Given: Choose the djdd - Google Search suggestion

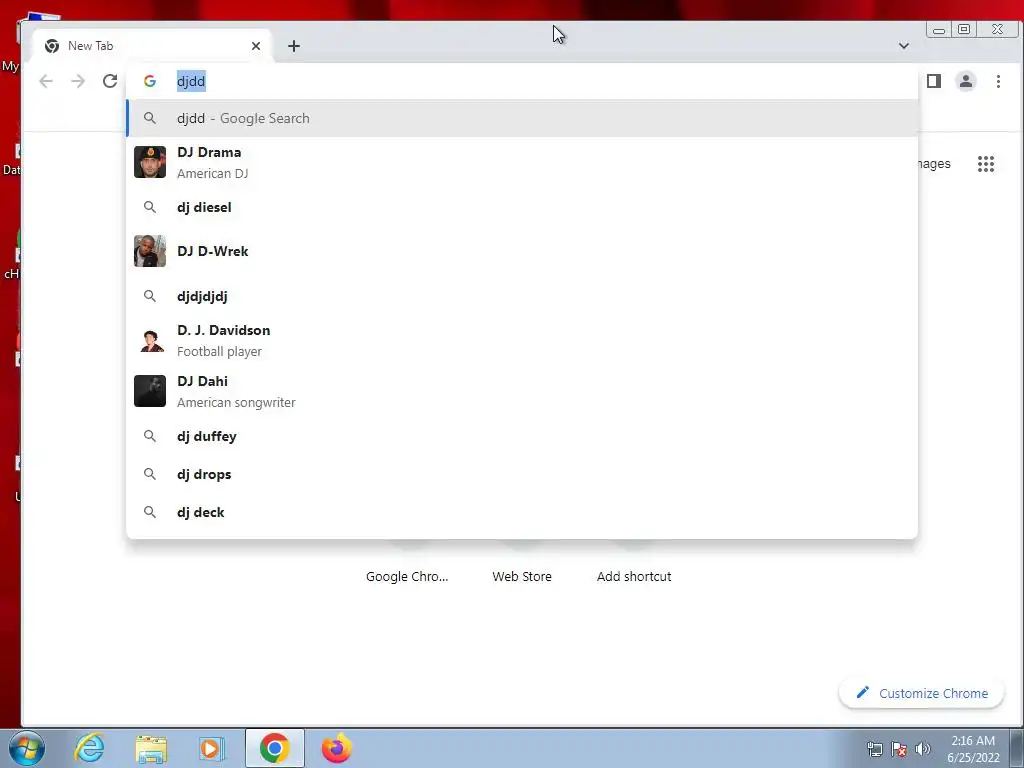Looking at the screenshot, I should point(522,118).
